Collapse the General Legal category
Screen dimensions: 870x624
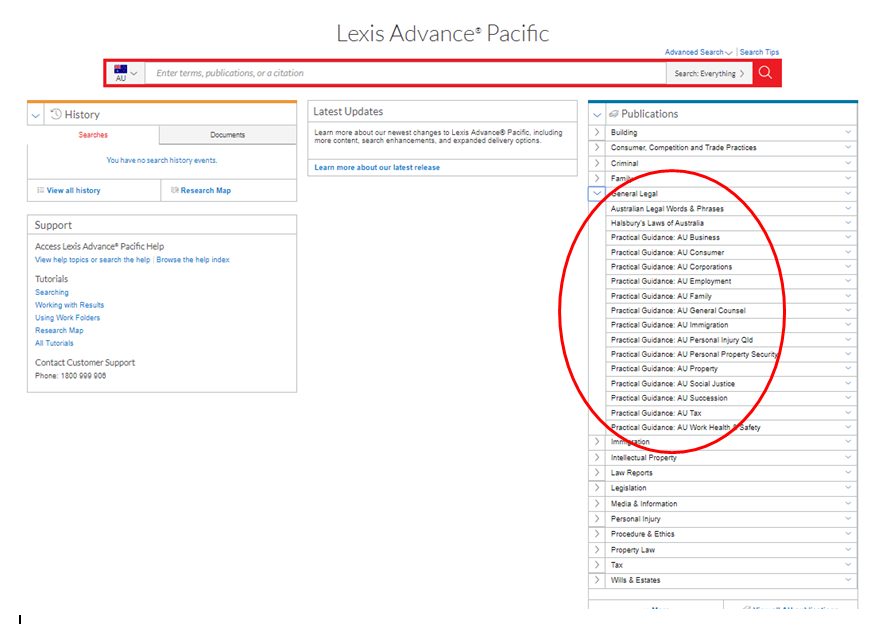point(597,193)
